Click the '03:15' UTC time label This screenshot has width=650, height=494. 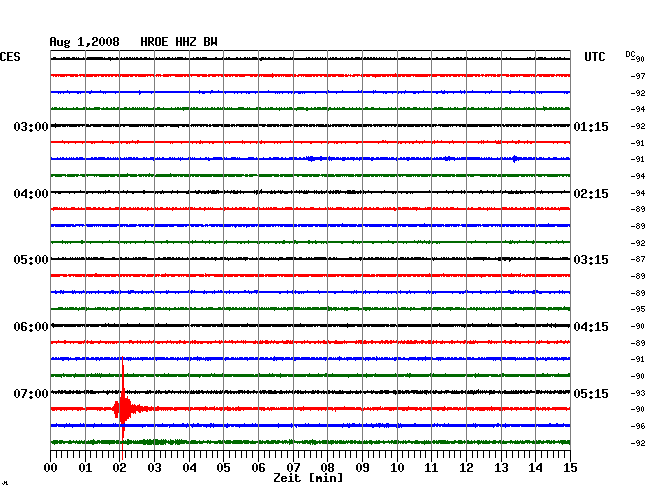(x=591, y=260)
